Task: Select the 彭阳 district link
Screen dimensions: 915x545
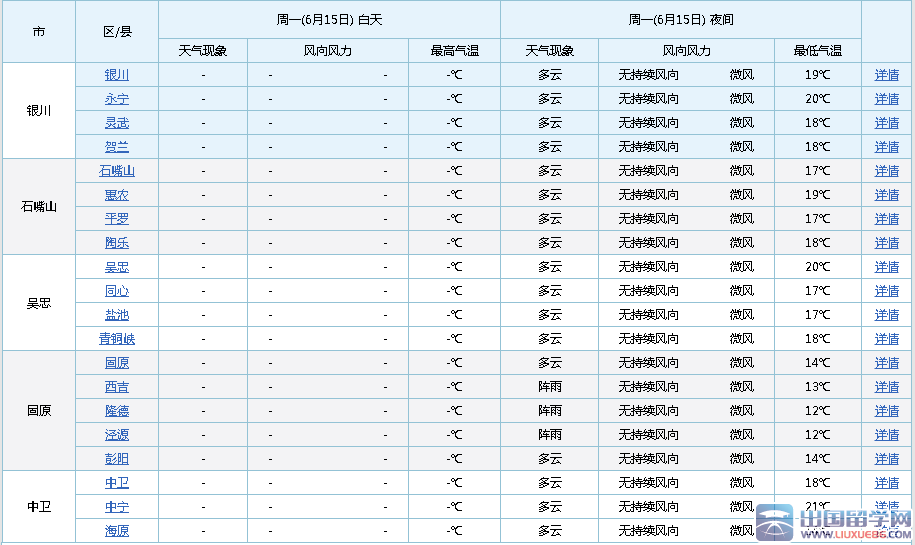Action: (x=117, y=459)
